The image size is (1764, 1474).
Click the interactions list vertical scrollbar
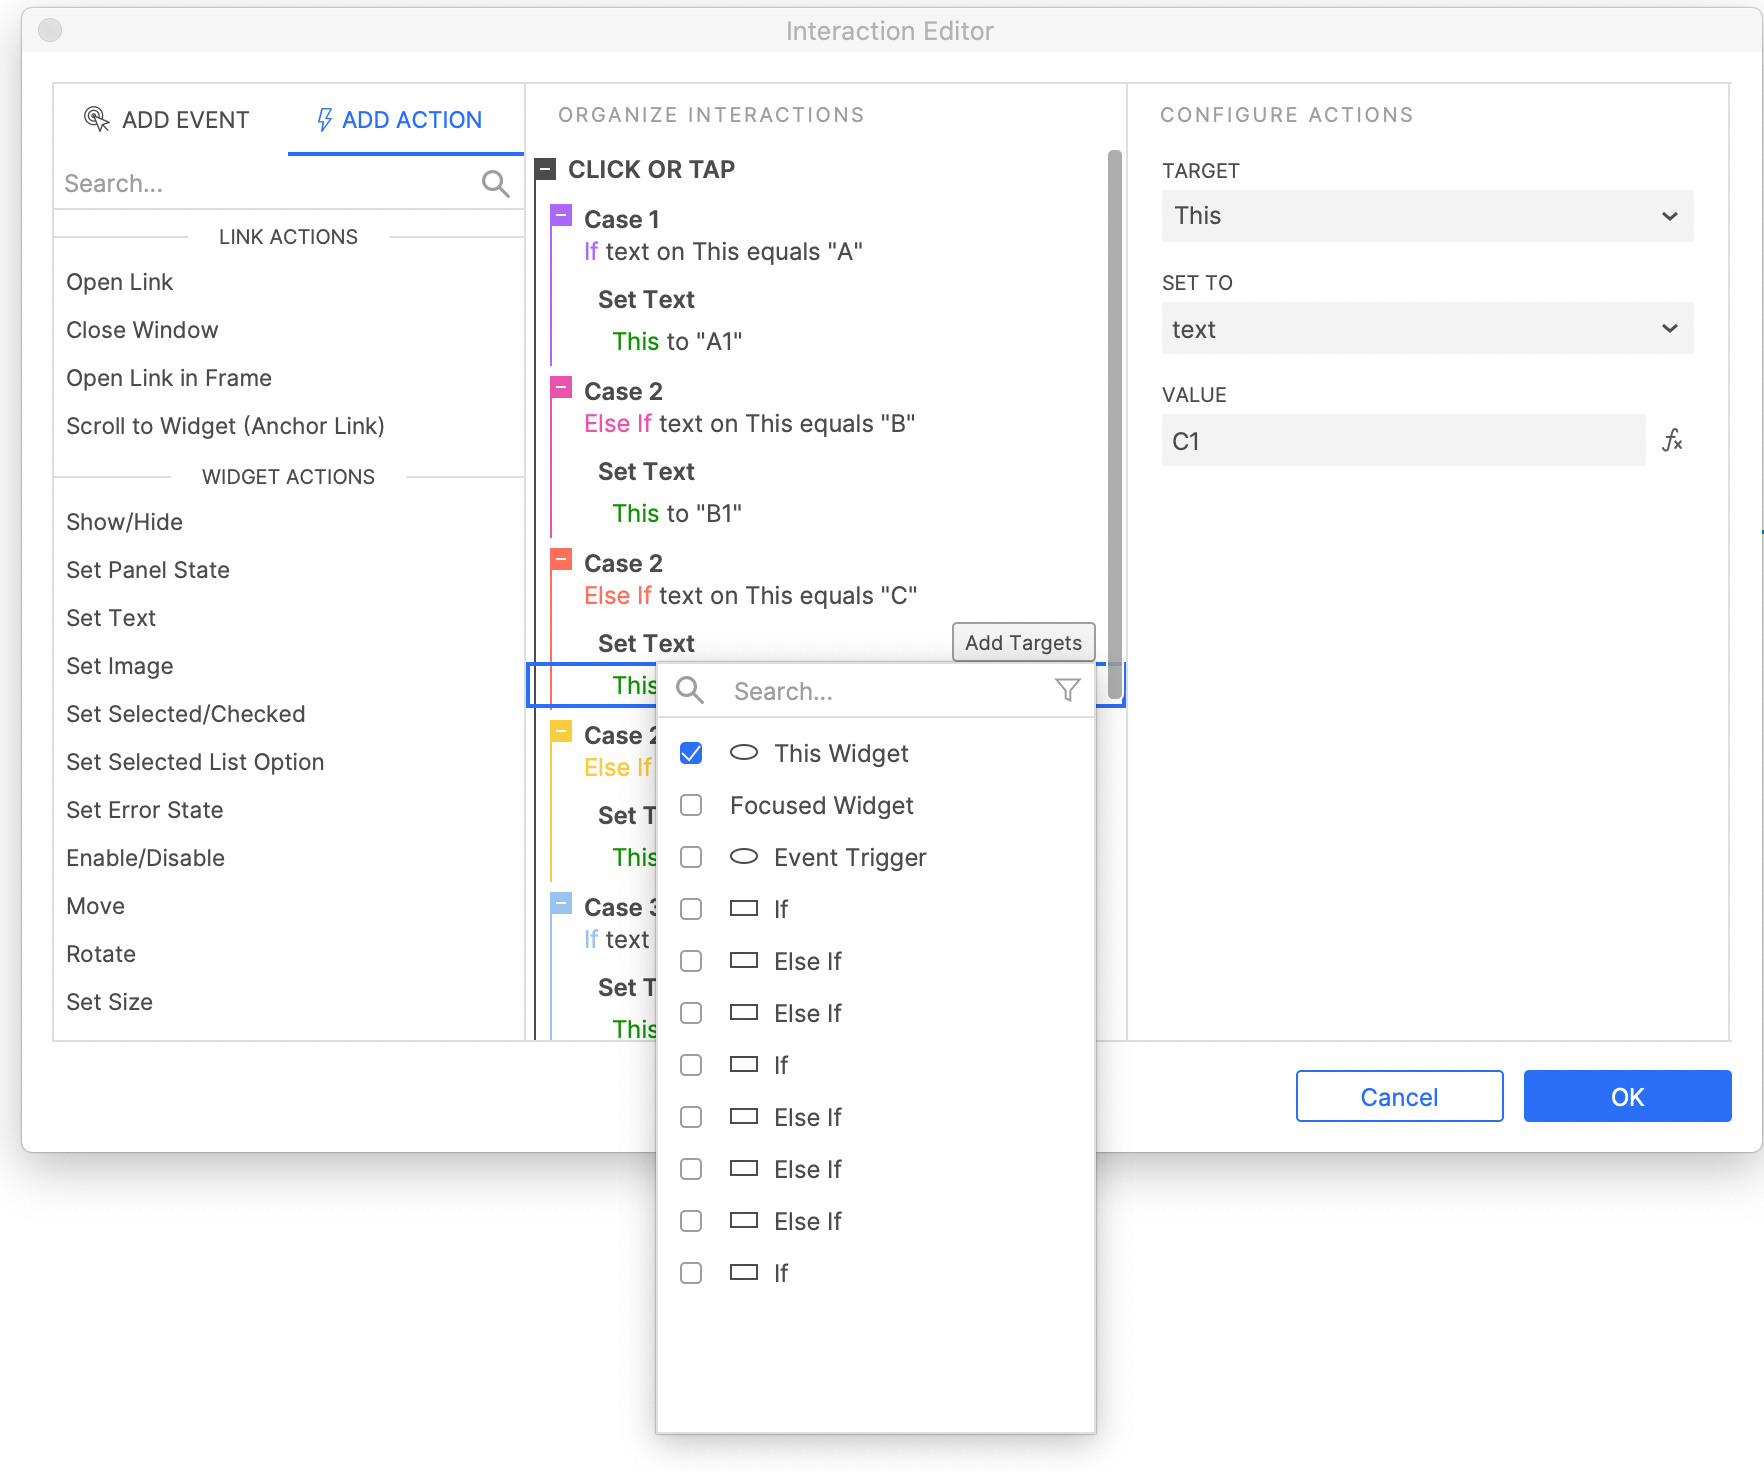(1114, 400)
